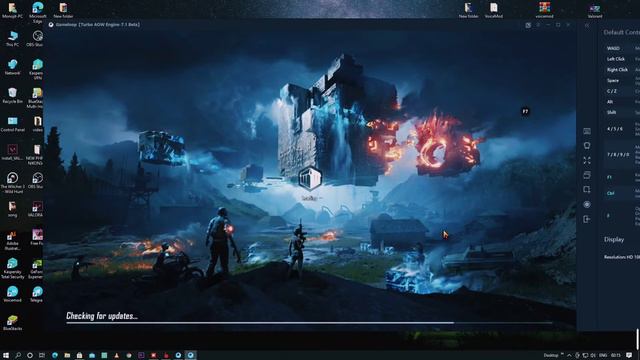
Task: Collapse the Gameloop side panel chevron
Action: 587,25
